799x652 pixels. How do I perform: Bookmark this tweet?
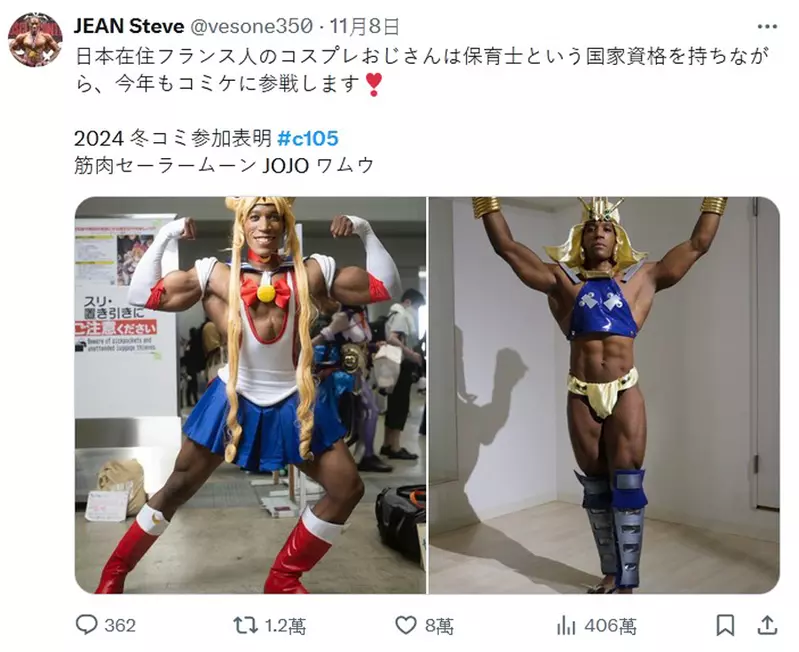point(725,625)
